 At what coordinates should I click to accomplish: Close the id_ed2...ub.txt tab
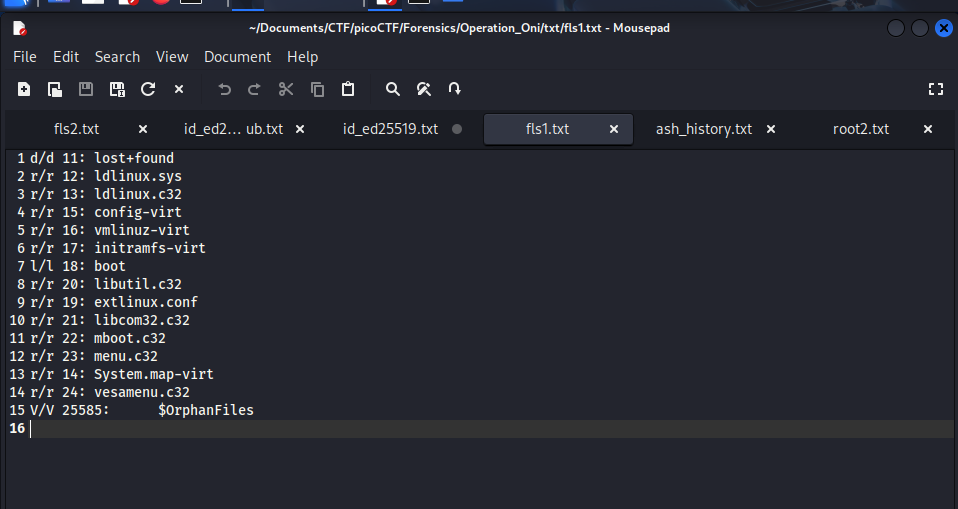click(301, 129)
